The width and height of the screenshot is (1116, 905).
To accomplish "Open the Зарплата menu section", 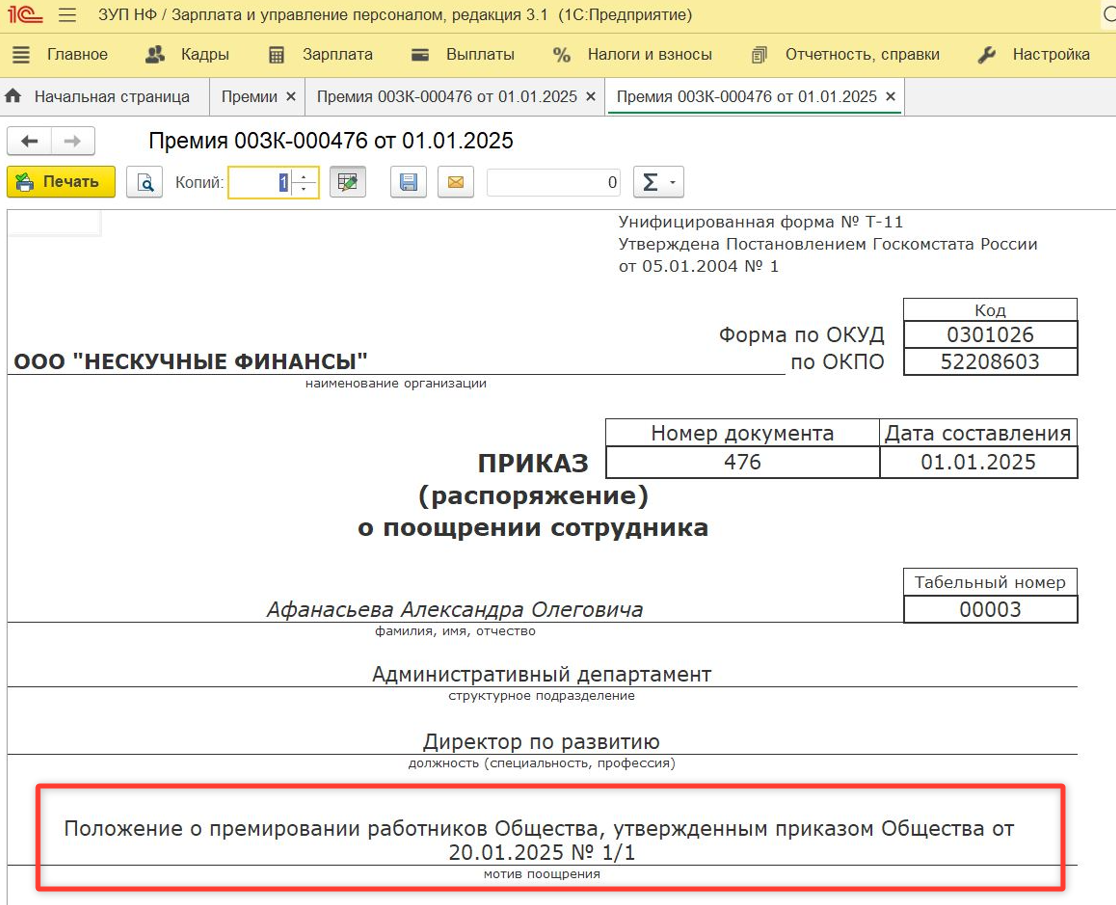I will [x=321, y=55].
